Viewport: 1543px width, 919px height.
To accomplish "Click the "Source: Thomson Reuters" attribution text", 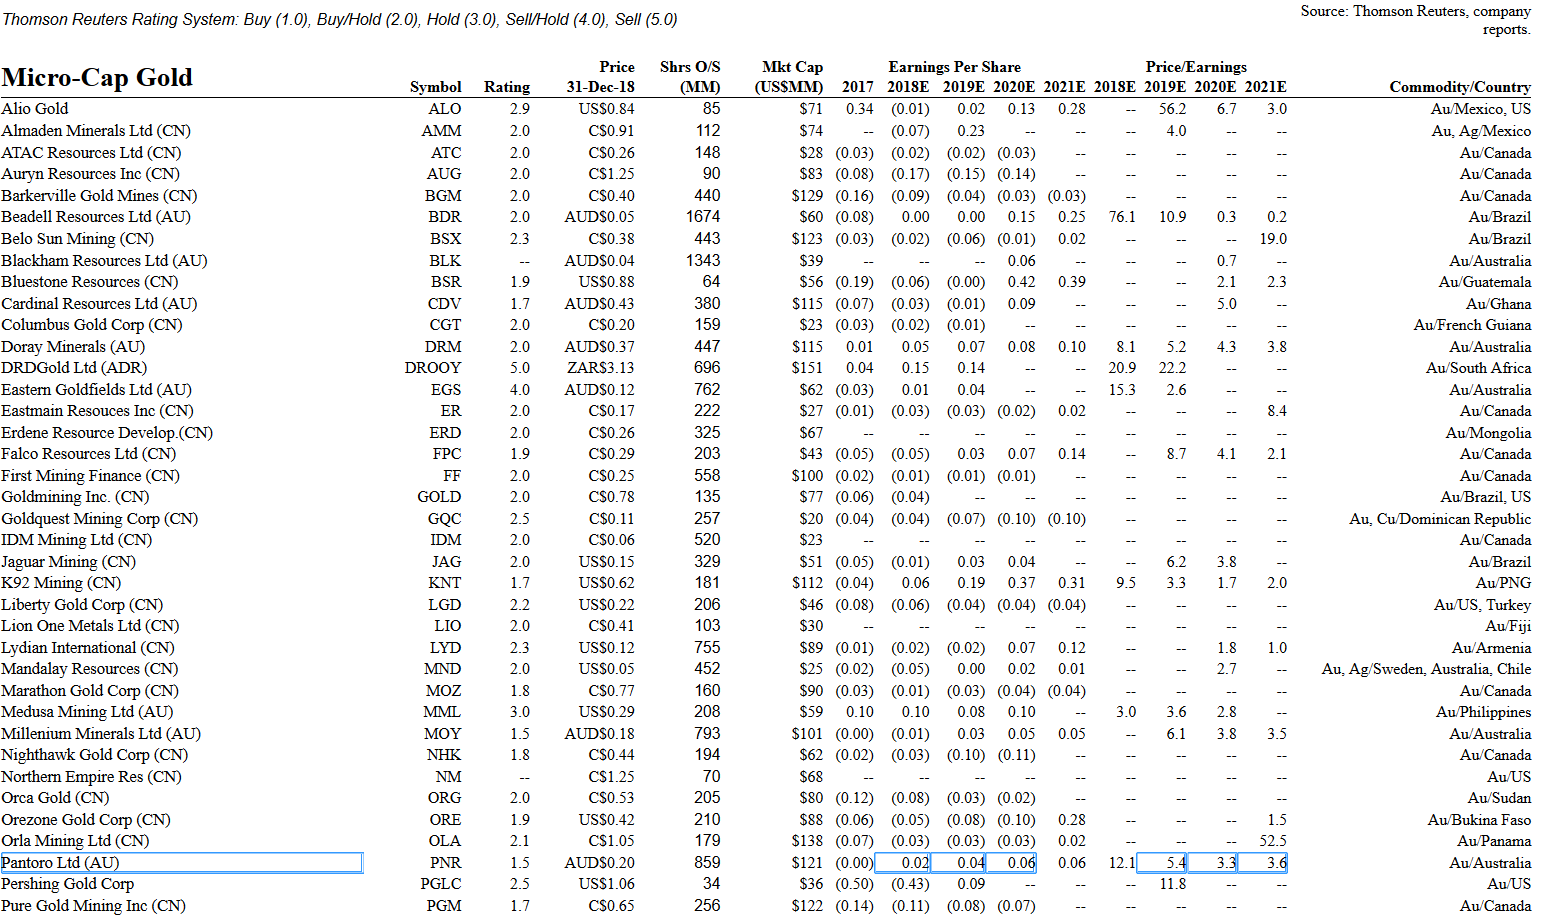I will tap(1416, 20).
